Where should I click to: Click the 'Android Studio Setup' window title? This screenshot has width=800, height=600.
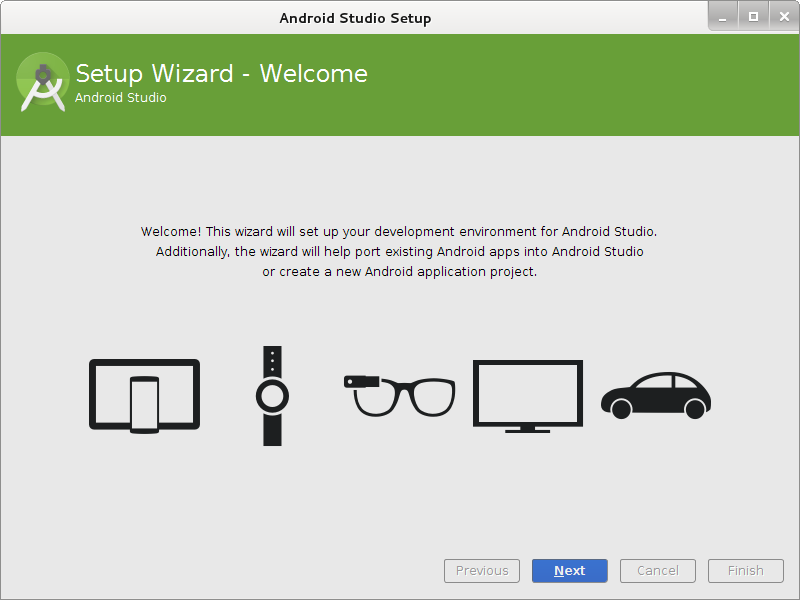(355, 18)
